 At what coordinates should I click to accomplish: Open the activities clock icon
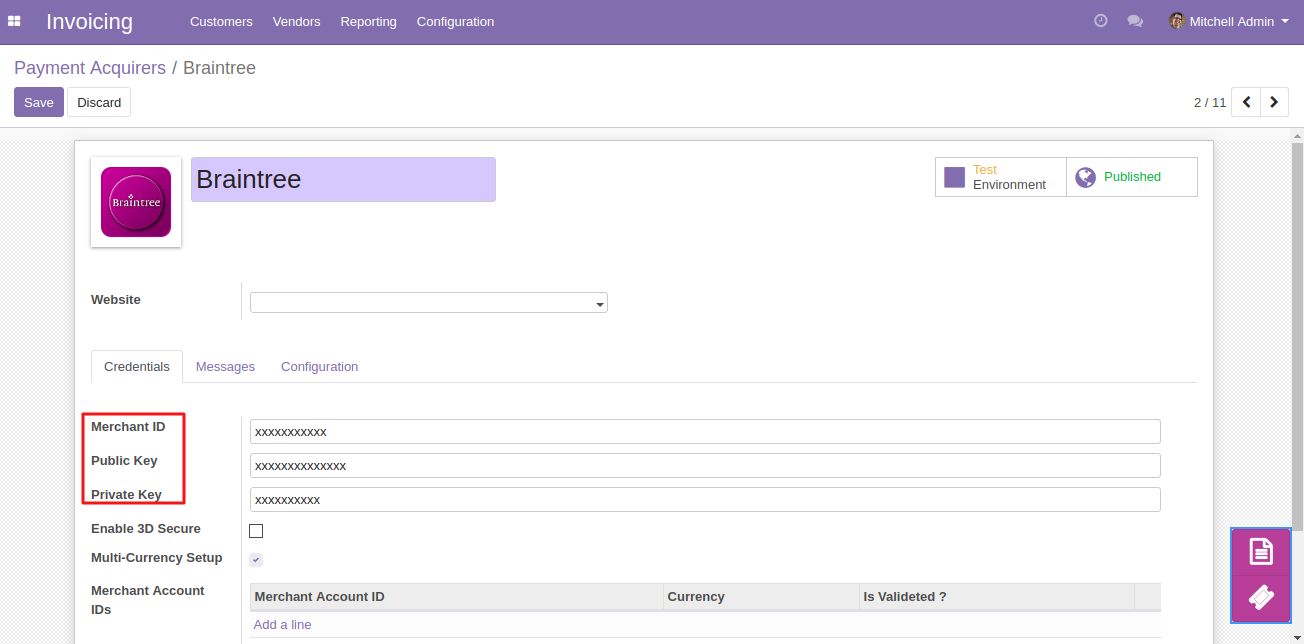1101,21
